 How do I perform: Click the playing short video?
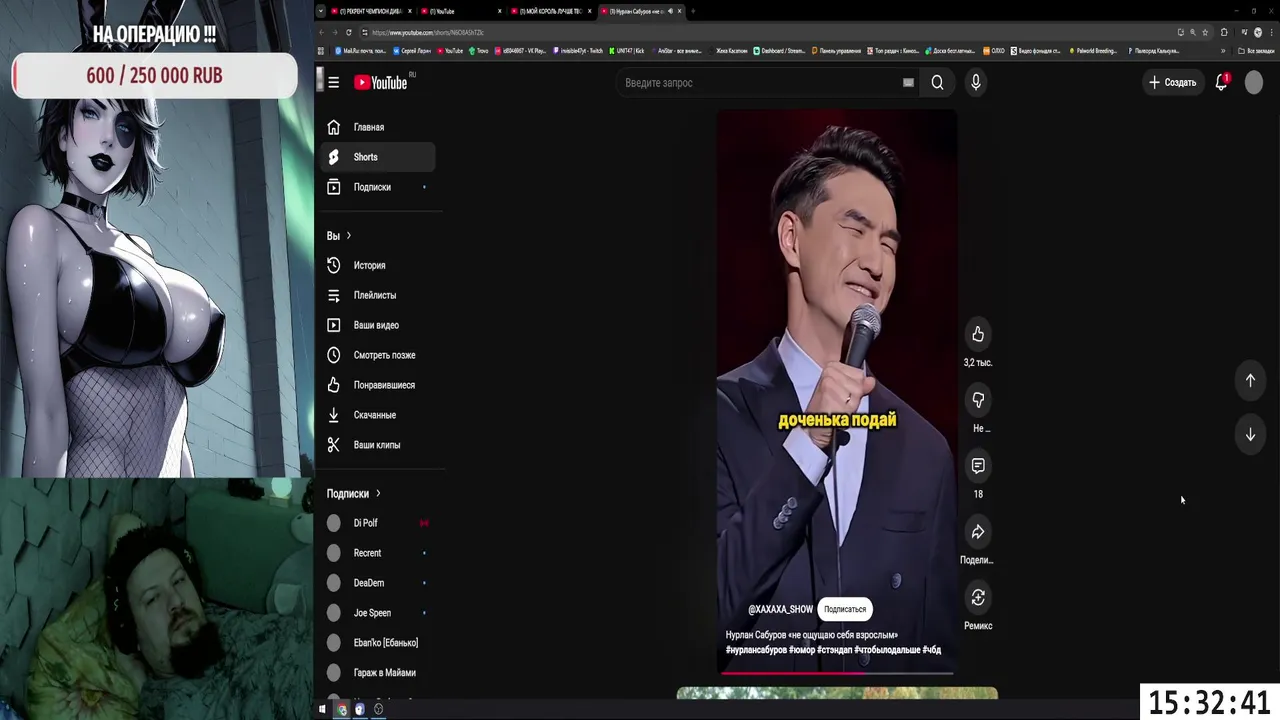(x=837, y=390)
